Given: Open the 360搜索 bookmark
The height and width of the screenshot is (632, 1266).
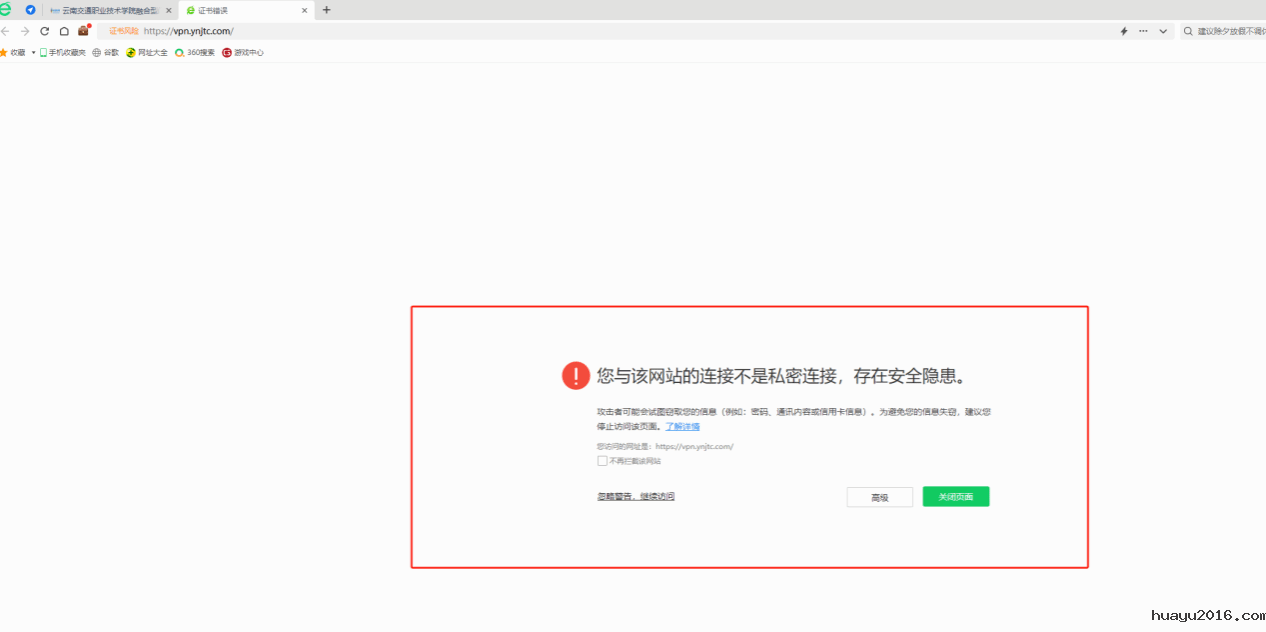Looking at the screenshot, I should (194, 52).
